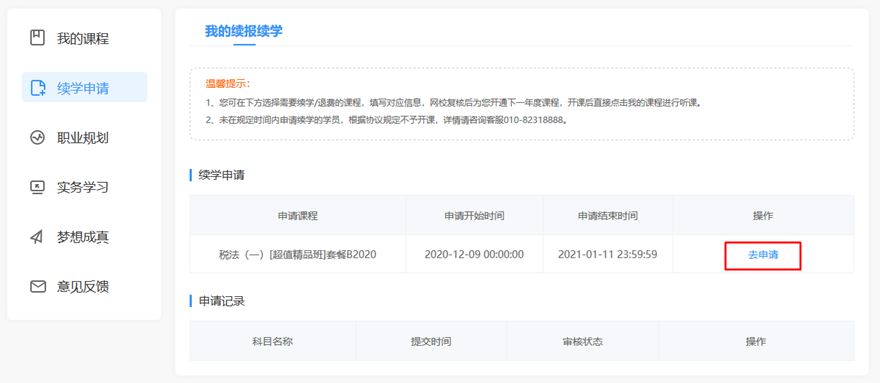Click the 职业规划 chart icon

37,138
